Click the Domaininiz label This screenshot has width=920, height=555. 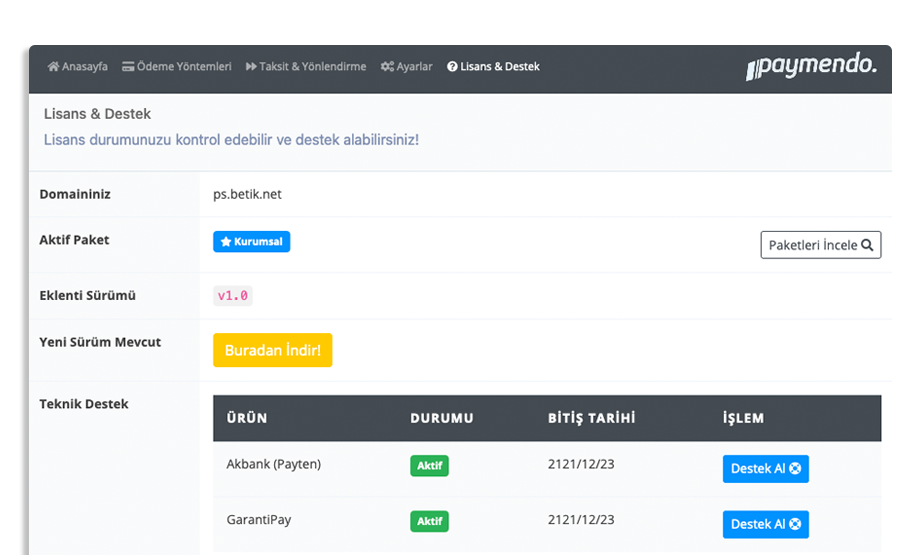point(75,194)
